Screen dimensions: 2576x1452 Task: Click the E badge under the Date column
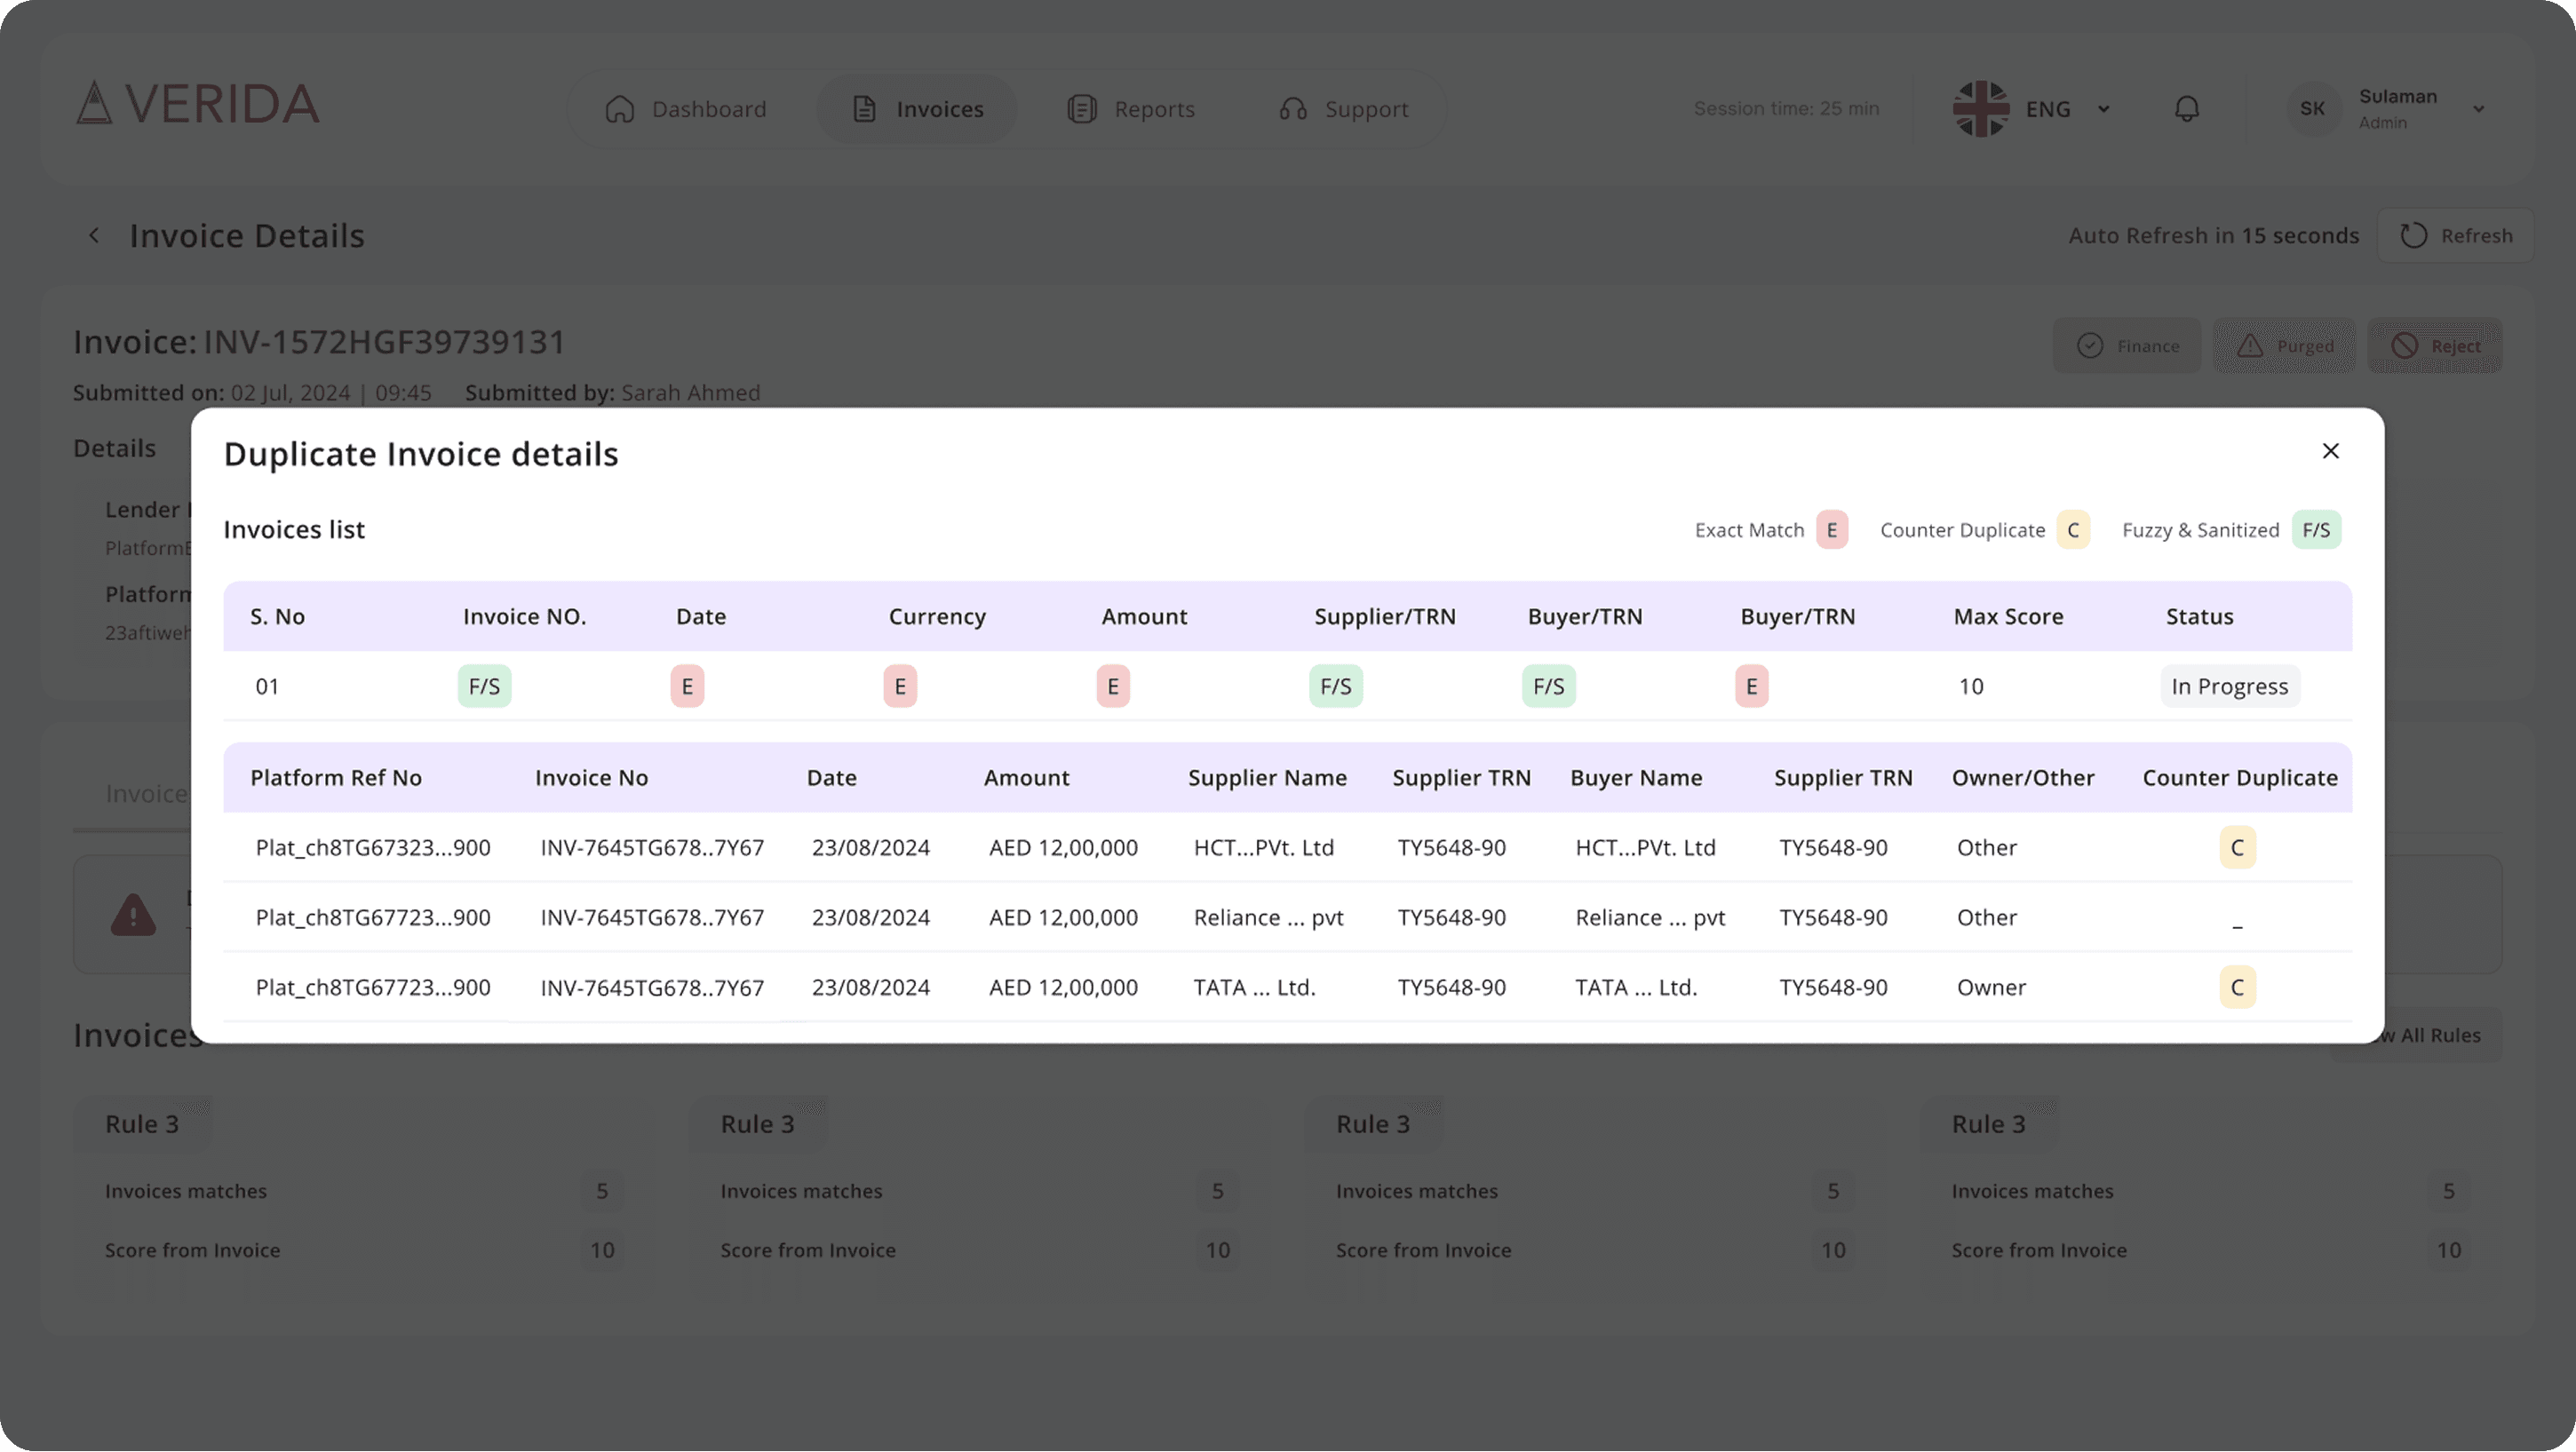[687, 687]
